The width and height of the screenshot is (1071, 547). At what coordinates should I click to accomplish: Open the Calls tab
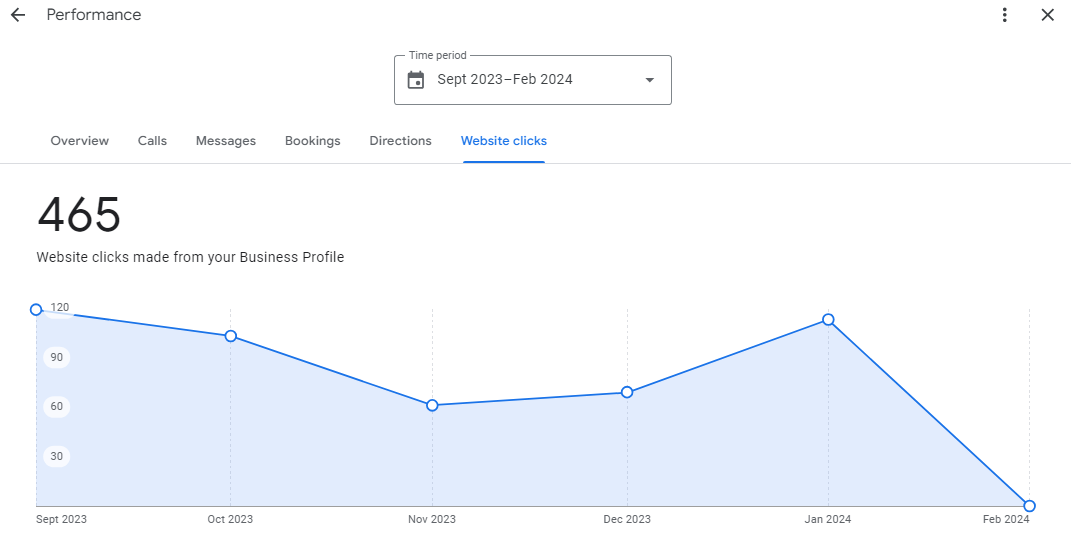tap(152, 141)
